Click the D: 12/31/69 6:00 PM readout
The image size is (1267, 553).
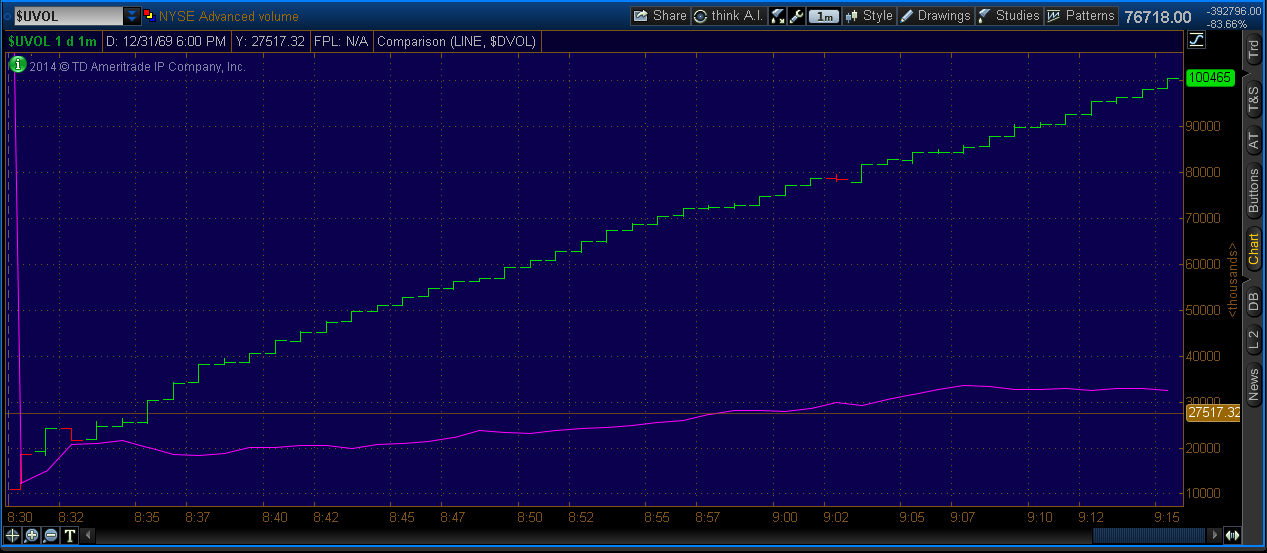(165, 42)
